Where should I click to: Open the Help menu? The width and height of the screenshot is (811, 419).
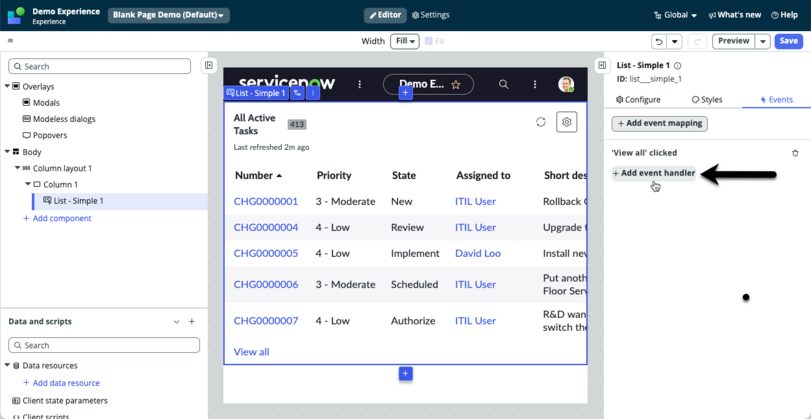click(784, 15)
